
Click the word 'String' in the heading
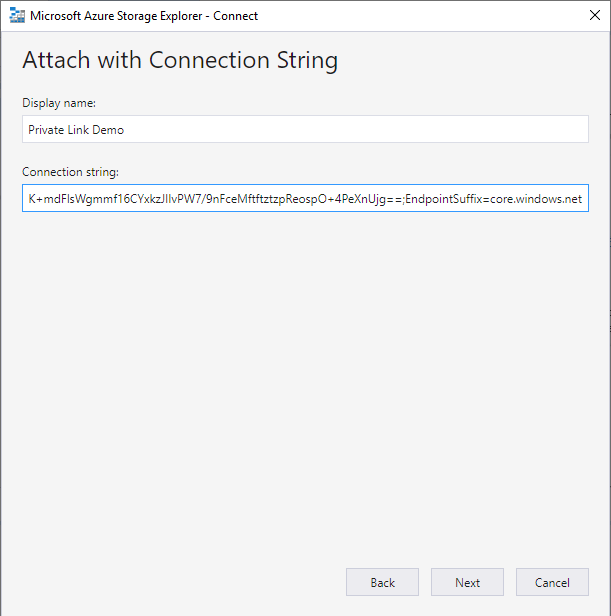(x=307, y=60)
